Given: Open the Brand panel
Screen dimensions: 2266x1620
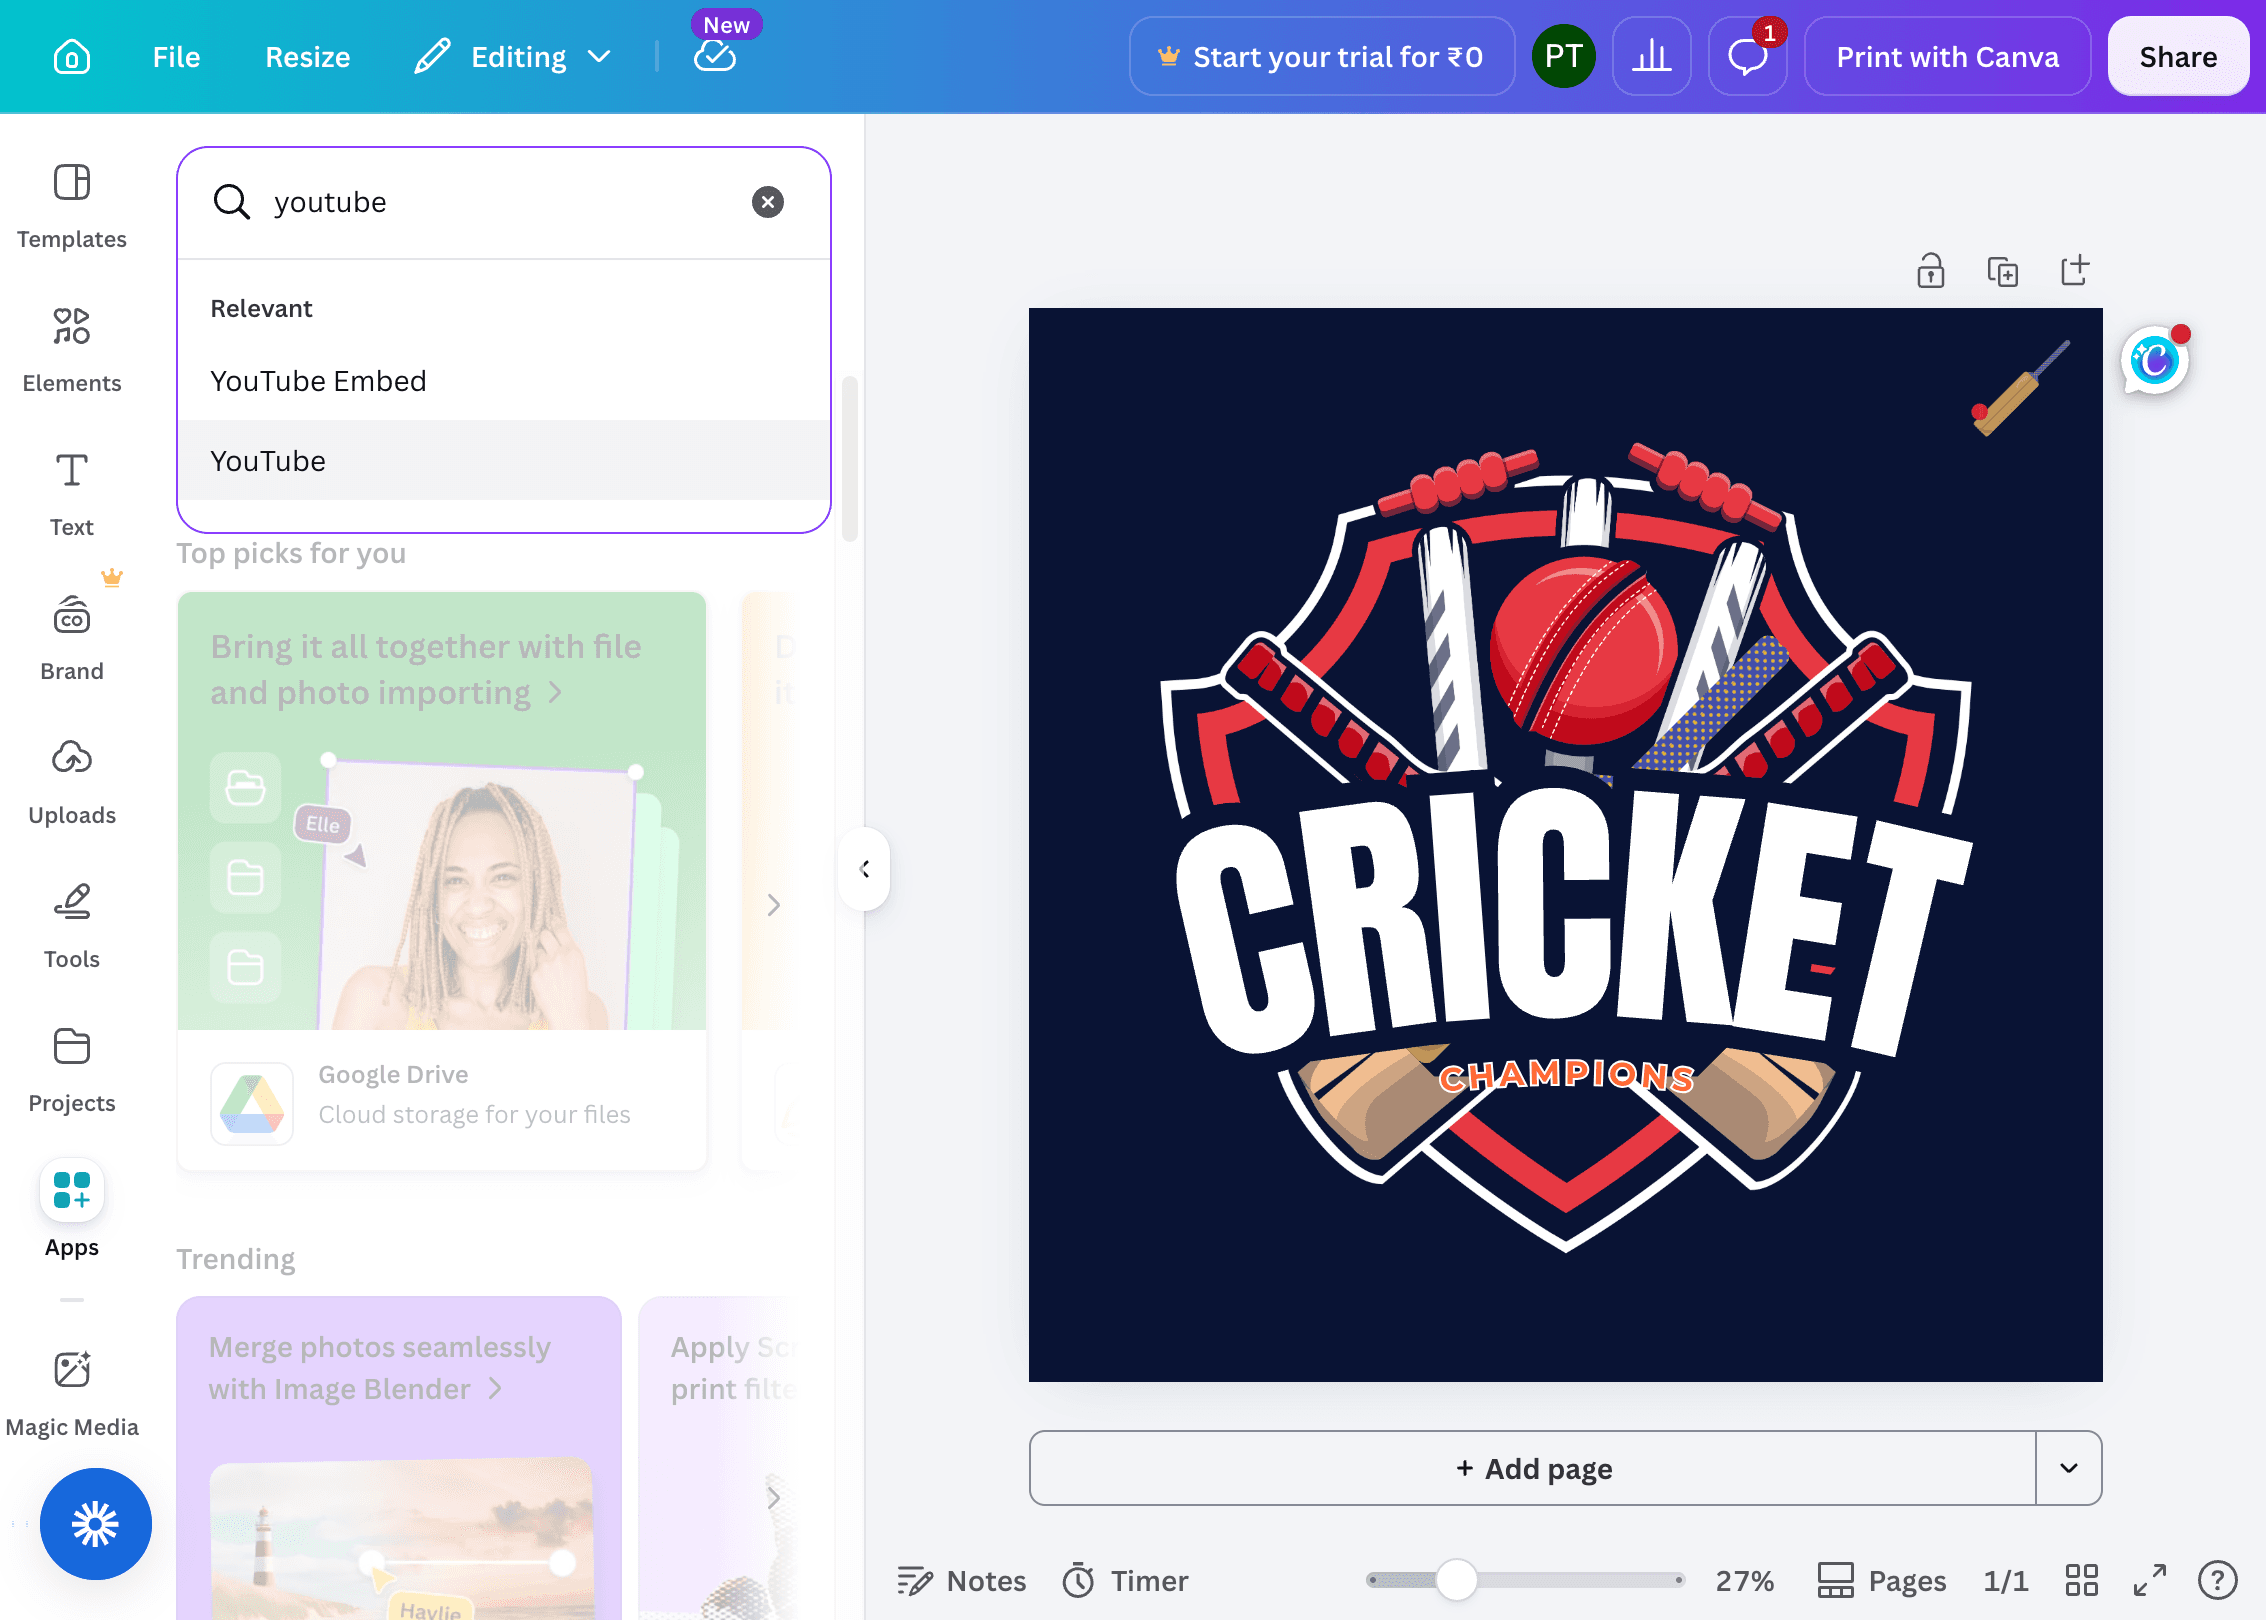Looking at the screenshot, I should point(72,639).
